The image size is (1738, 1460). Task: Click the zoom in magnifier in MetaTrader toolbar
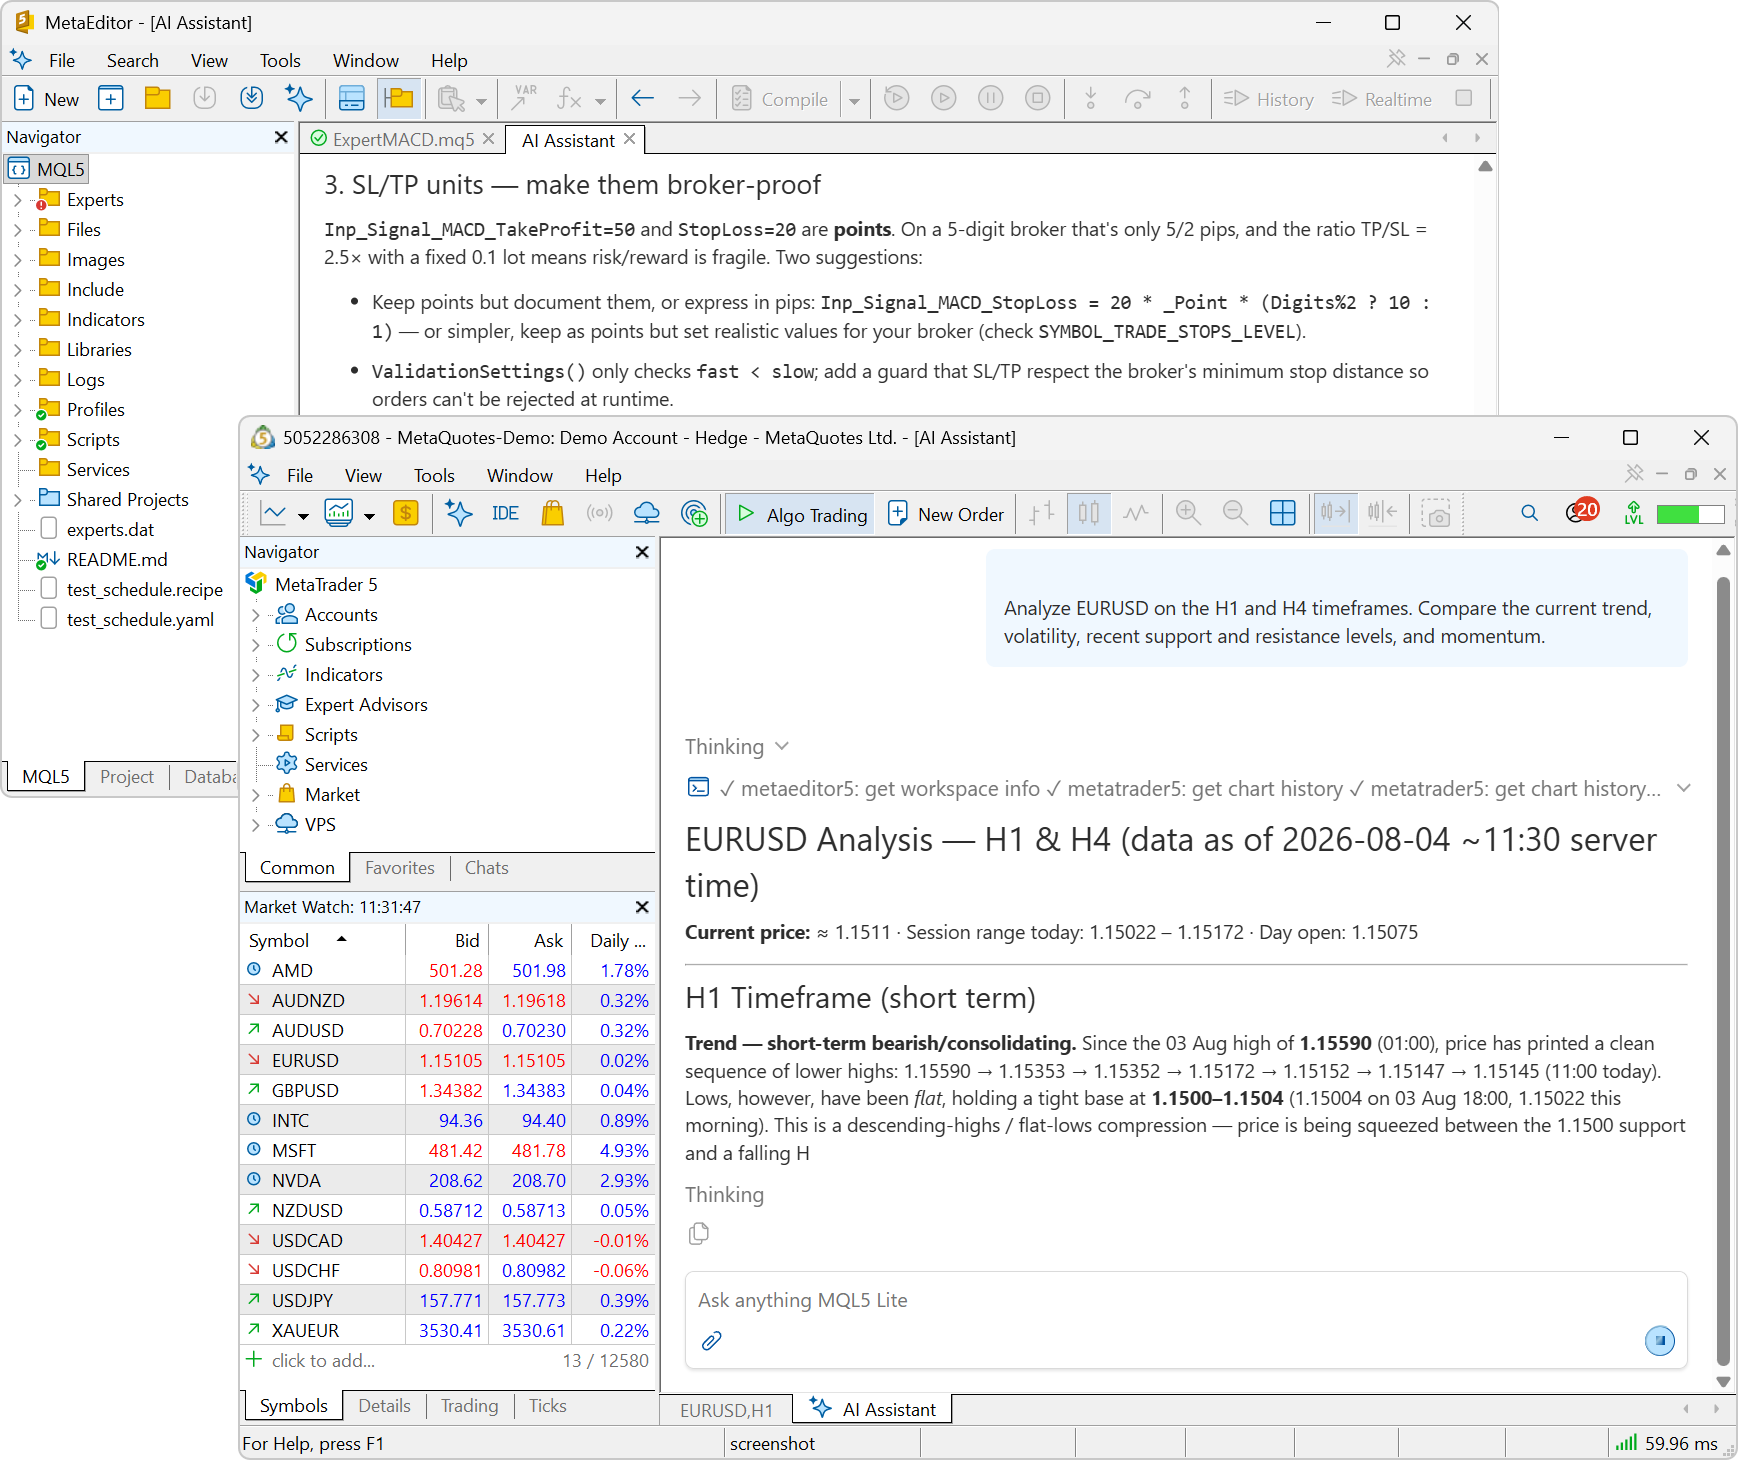point(1189,513)
